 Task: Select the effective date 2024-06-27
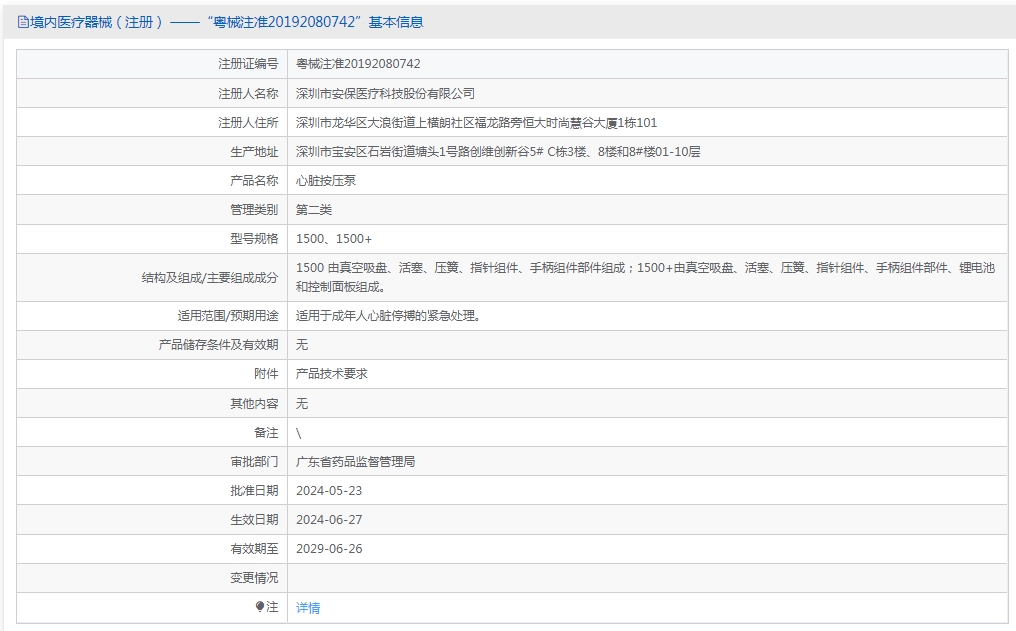(x=329, y=520)
